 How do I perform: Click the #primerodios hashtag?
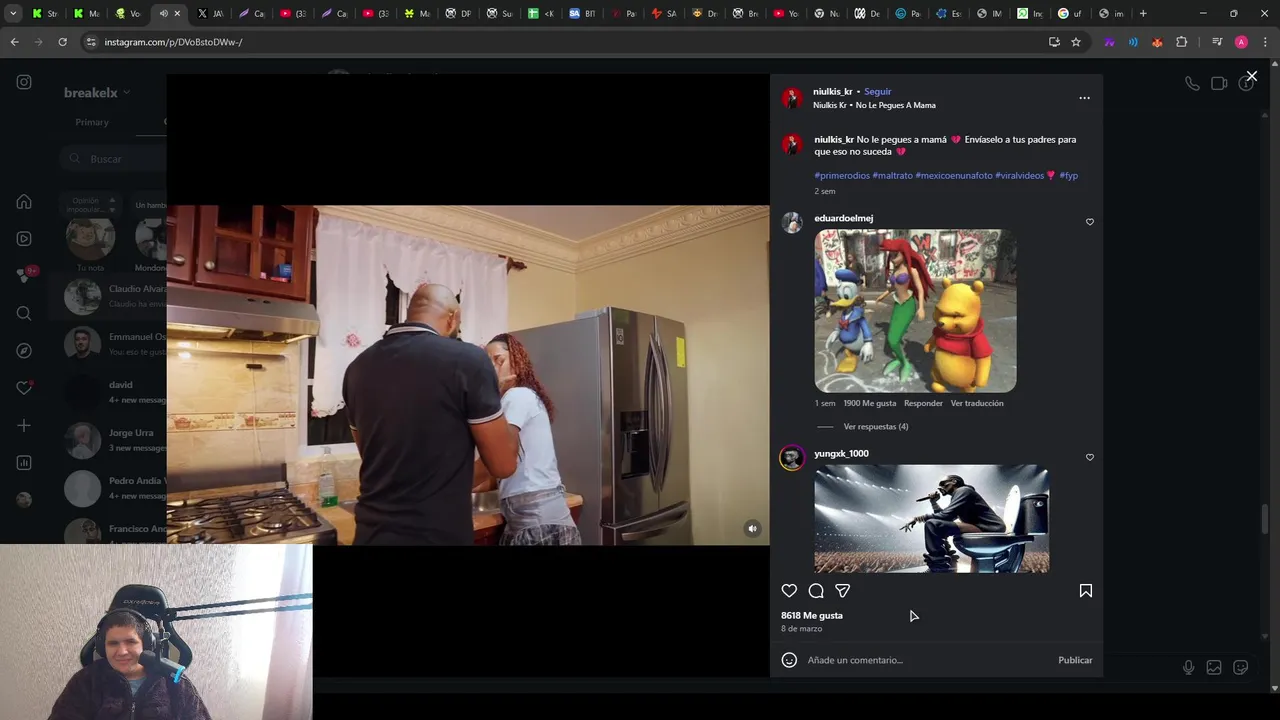(842, 176)
